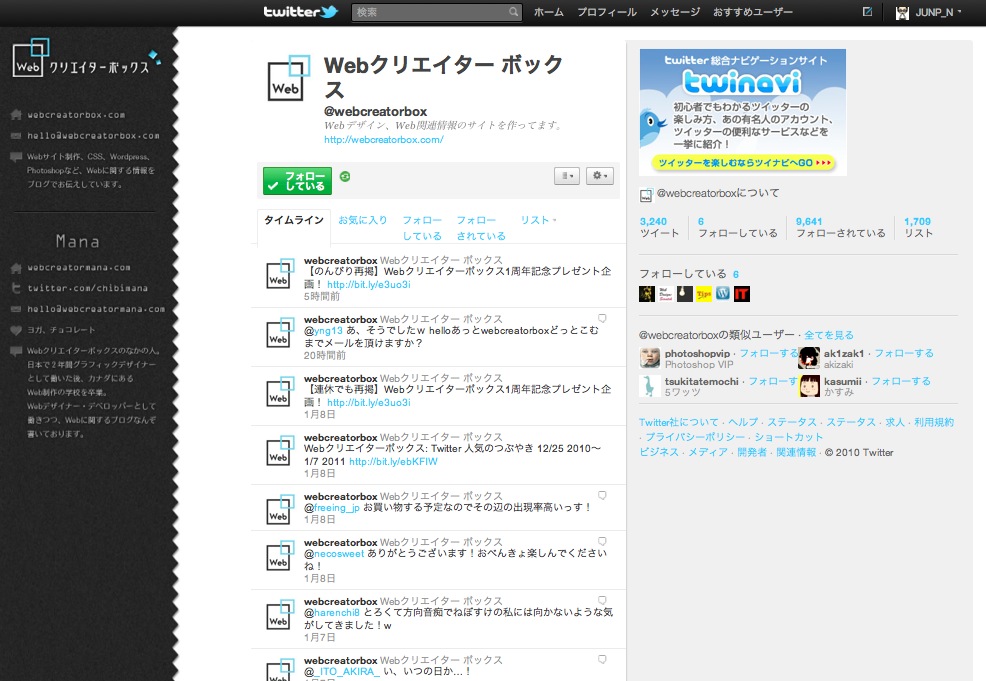Open the list actions dropdown button

tap(567, 176)
